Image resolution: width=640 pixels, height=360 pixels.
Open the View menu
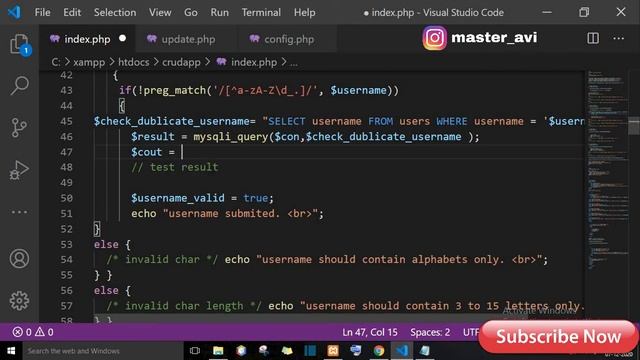(160, 13)
